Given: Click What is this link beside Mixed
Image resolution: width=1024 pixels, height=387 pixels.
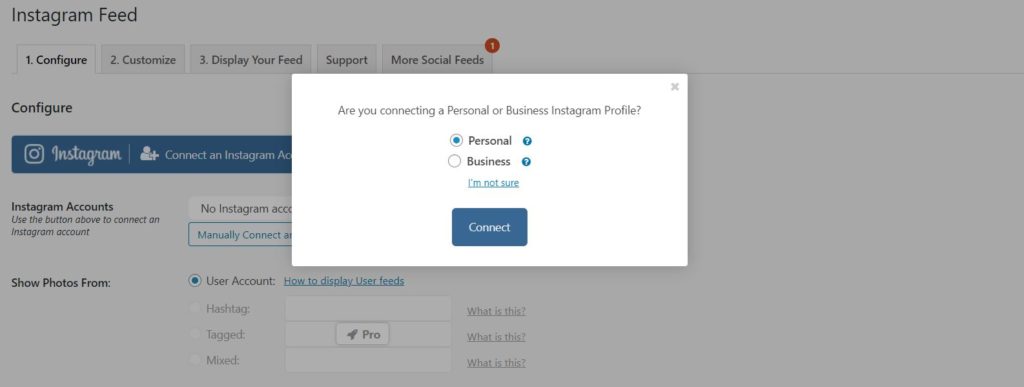Looking at the screenshot, I should [496, 363].
